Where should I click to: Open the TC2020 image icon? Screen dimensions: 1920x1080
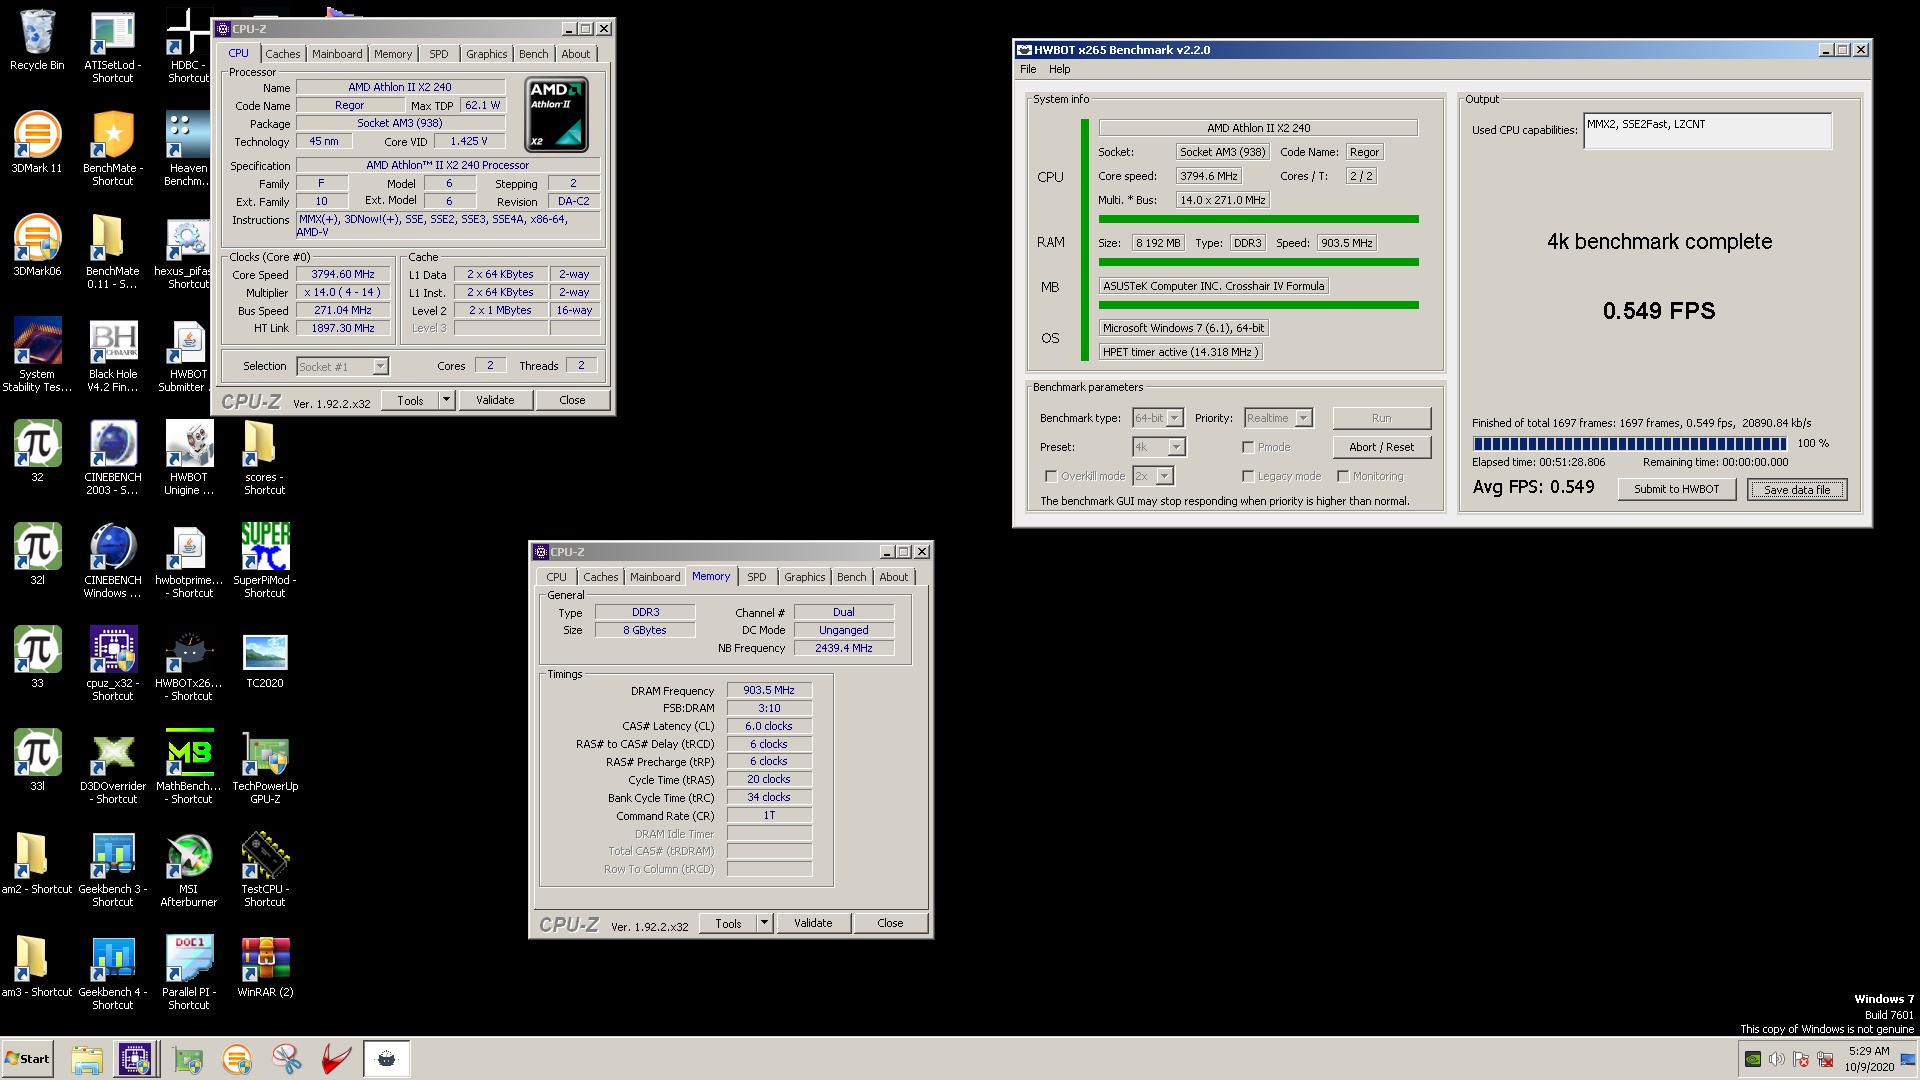click(264, 658)
